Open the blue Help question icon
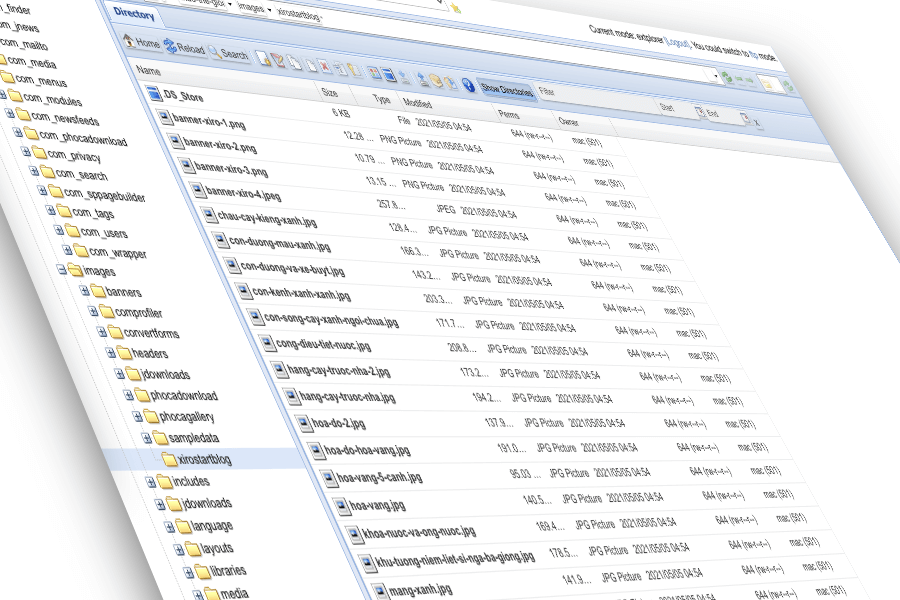This screenshot has width=900, height=600. point(468,86)
